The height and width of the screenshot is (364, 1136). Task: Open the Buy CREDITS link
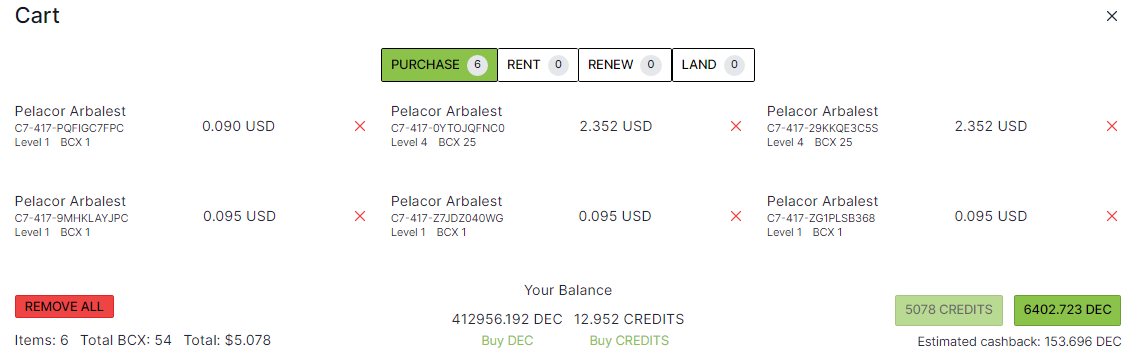point(629,341)
